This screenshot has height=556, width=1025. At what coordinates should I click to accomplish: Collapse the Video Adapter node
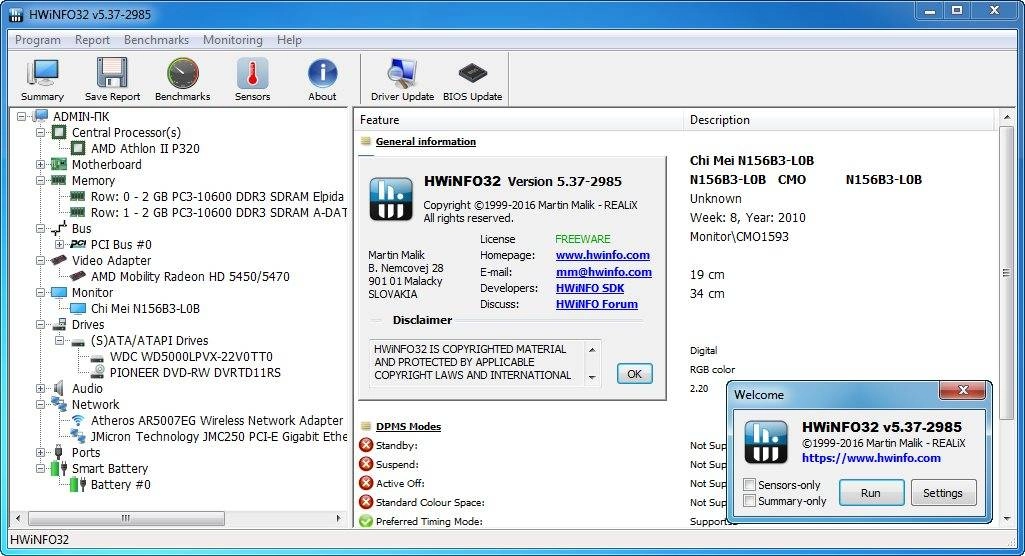(x=41, y=261)
